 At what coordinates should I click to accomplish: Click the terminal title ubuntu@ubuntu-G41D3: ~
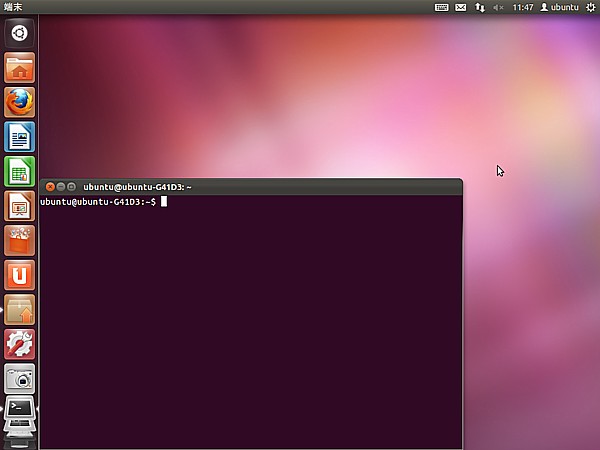tap(137, 187)
